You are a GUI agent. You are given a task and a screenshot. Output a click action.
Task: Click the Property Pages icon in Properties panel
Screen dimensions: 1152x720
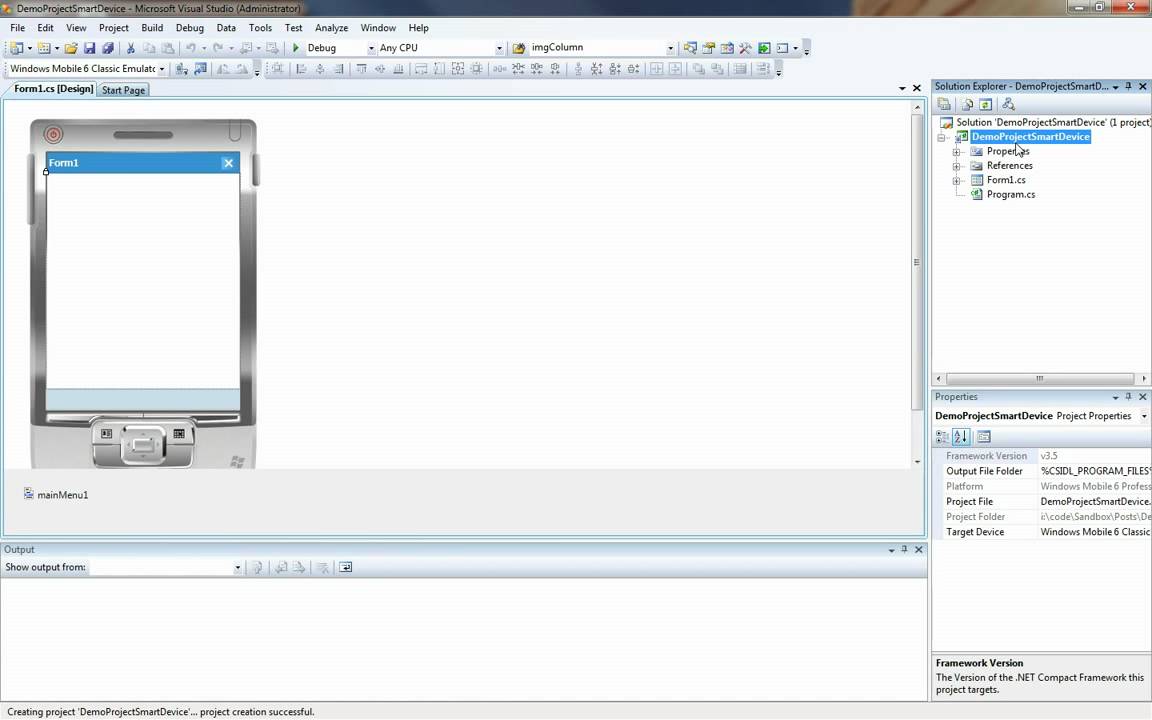984,437
